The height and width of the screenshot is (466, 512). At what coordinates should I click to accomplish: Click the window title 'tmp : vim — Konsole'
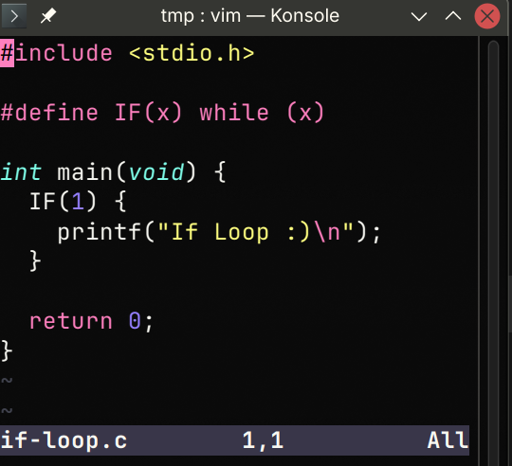pos(250,16)
